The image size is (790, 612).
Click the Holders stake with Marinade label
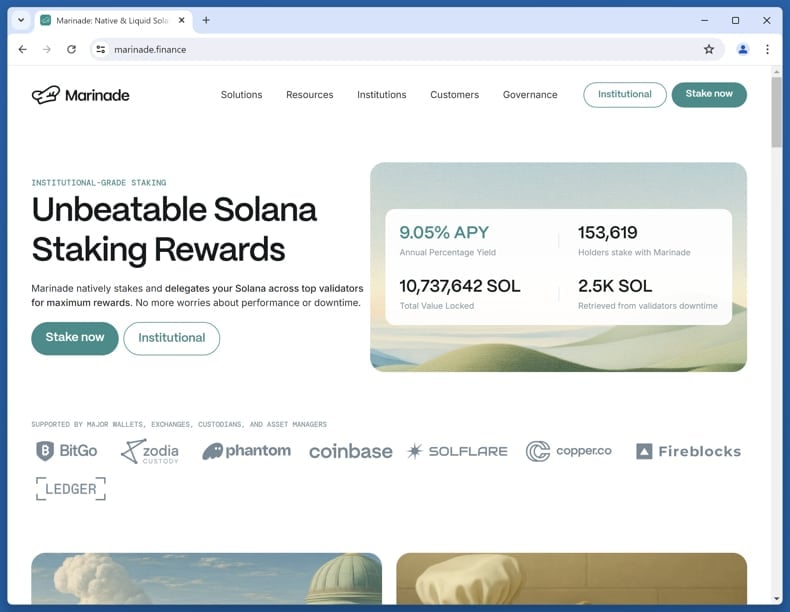pyautogui.click(x=634, y=252)
